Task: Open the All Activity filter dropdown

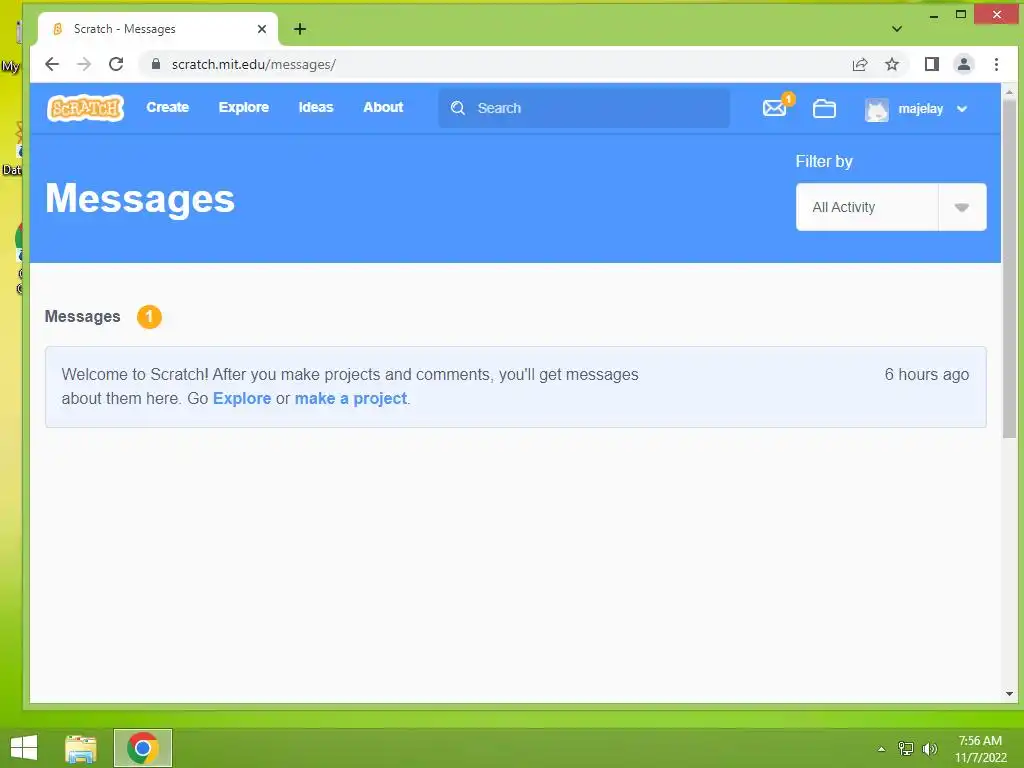Action: tap(891, 207)
